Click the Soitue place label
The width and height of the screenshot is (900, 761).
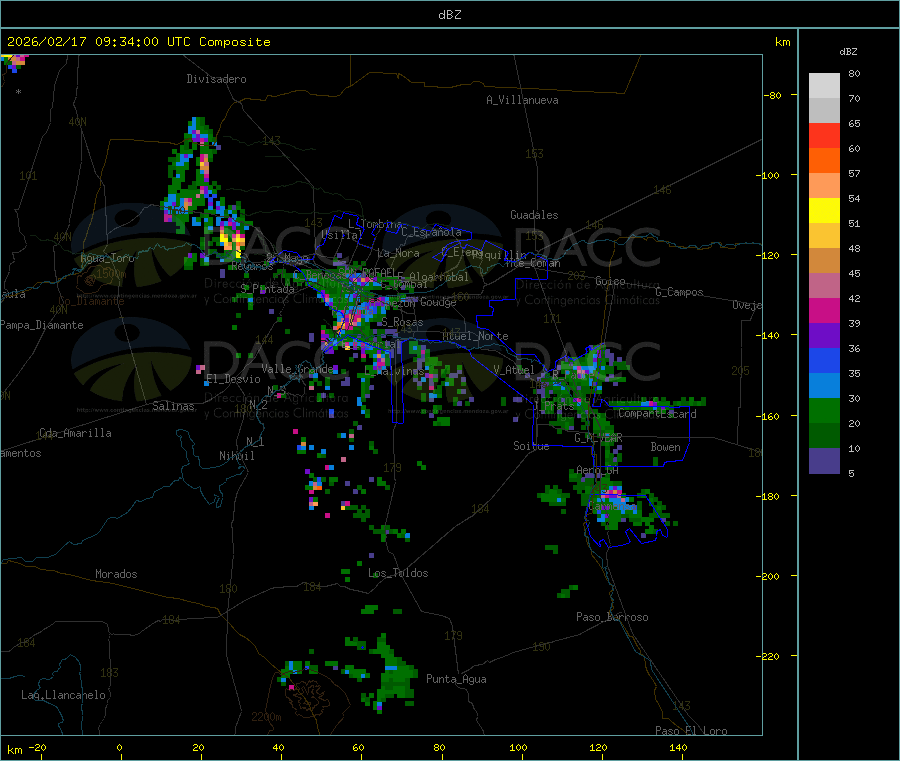coord(531,446)
